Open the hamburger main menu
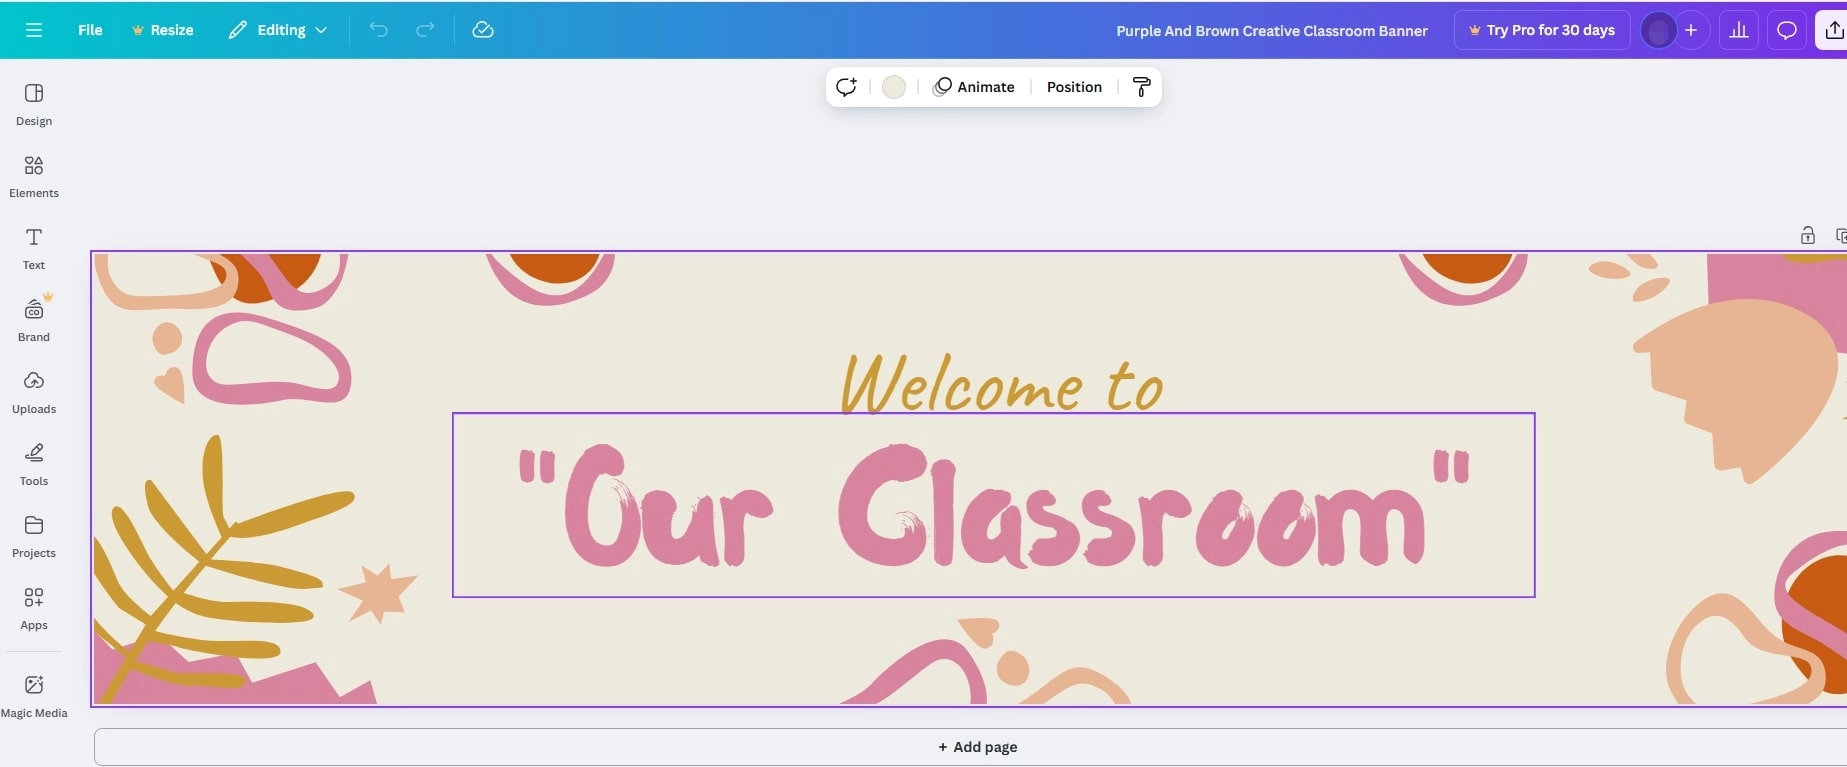This screenshot has width=1847, height=767. click(34, 30)
